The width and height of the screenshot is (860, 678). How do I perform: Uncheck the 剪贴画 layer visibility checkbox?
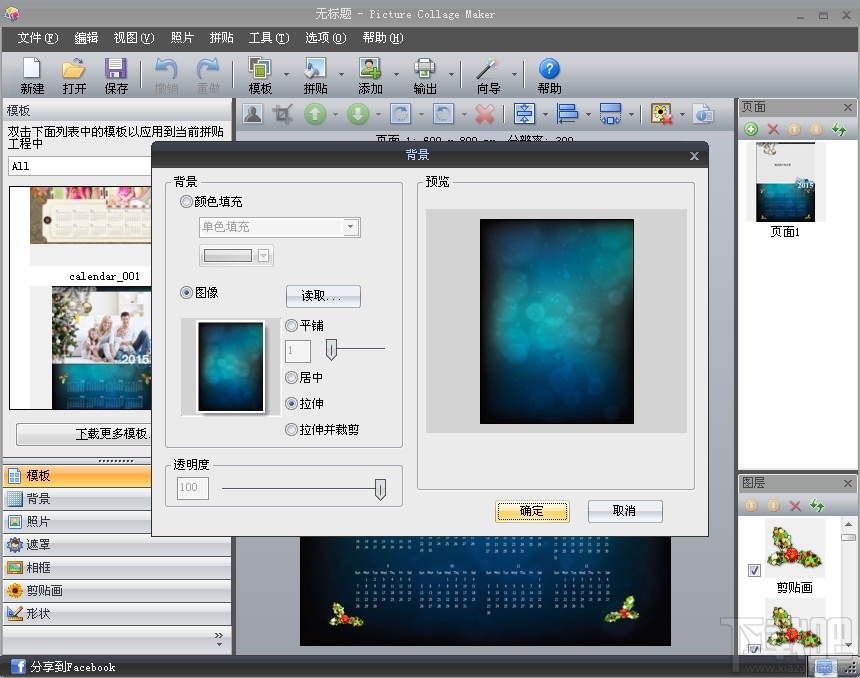[x=753, y=570]
